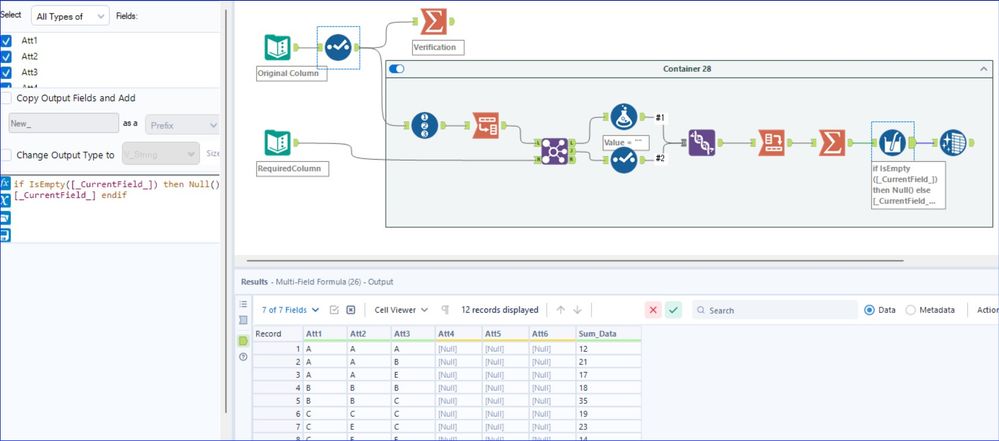
Task: Toggle the Container 28 enable switch
Action: click(396, 69)
